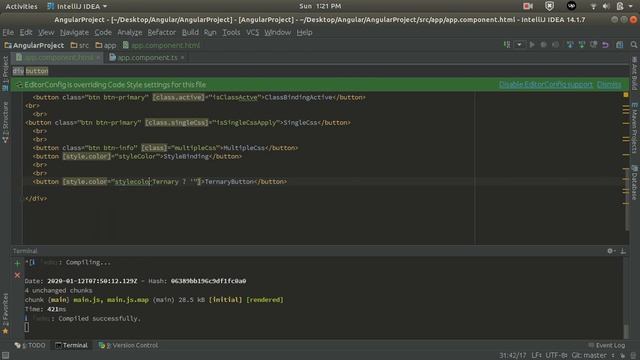Click the tool windows toggle in bottom-left corner
This screenshot has width=640, height=360.
[x=5, y=356]
